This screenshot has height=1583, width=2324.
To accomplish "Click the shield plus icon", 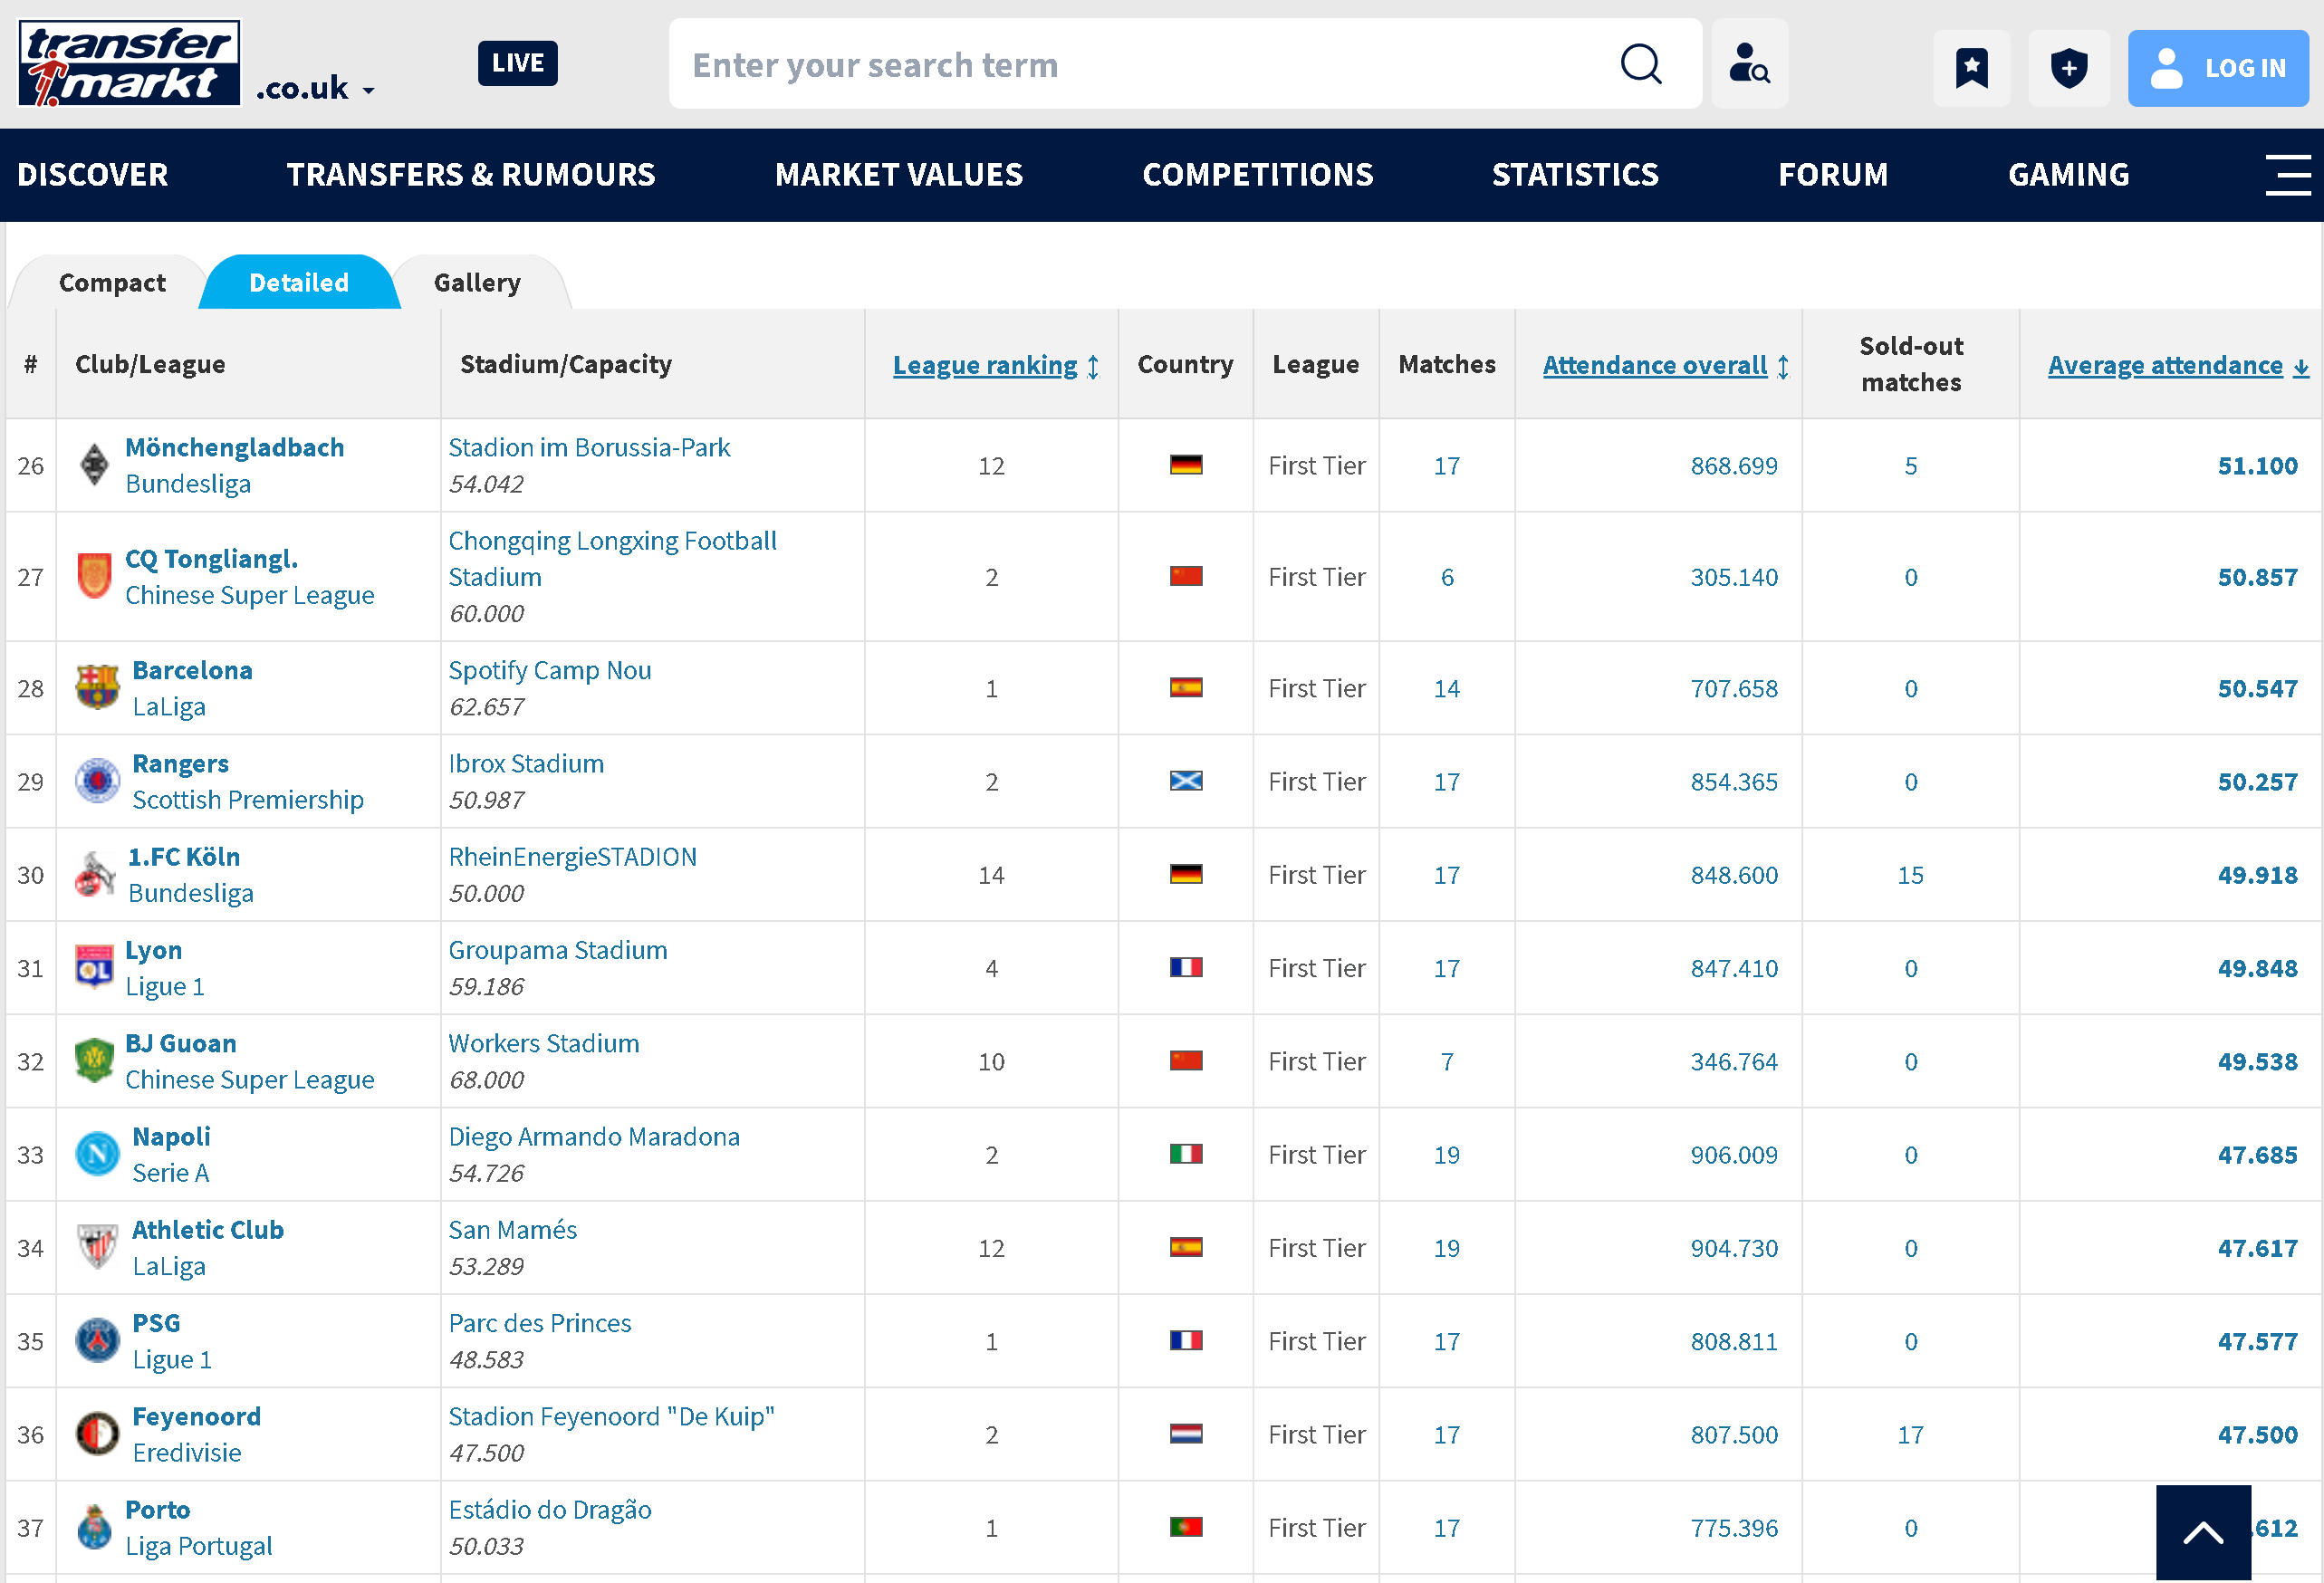I will click(x=2068, y=68).
